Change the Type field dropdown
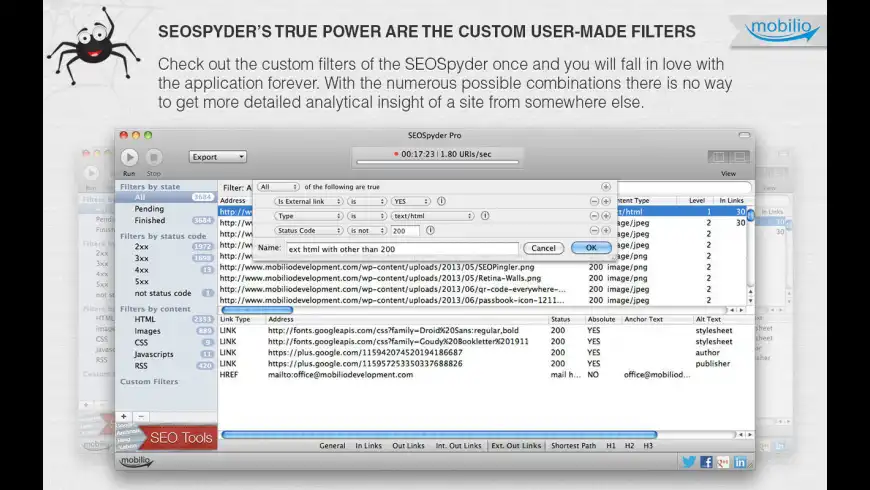870x490 pixels. point(308,216)
